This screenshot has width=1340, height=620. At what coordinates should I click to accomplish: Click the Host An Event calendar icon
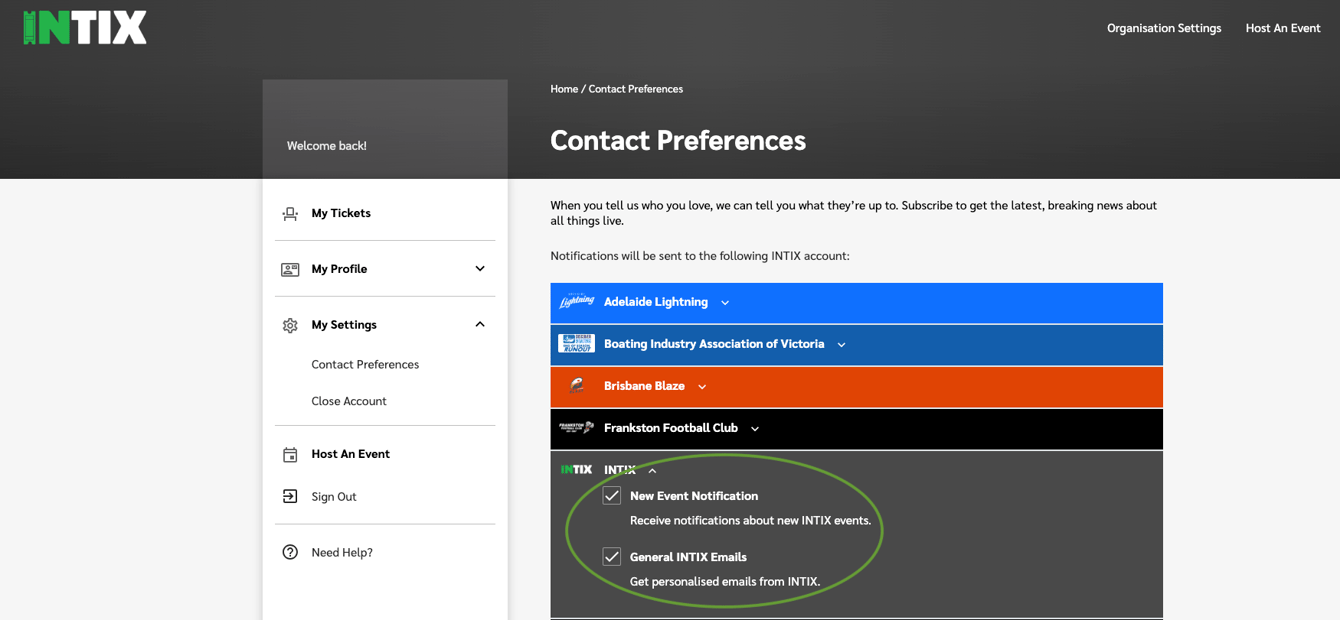point(290,454)
